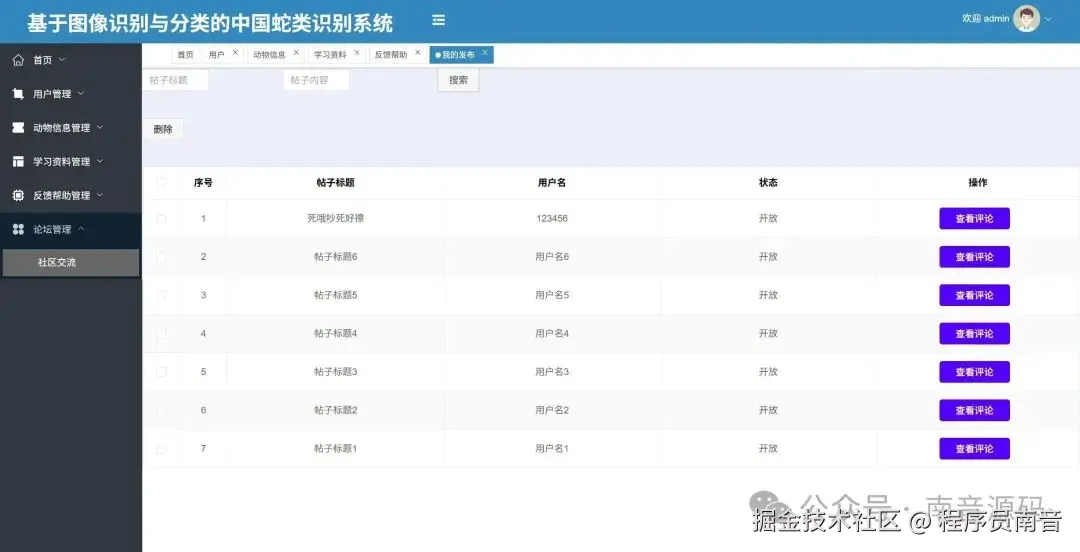Click the home icon in sidebar

pos(19,60)
